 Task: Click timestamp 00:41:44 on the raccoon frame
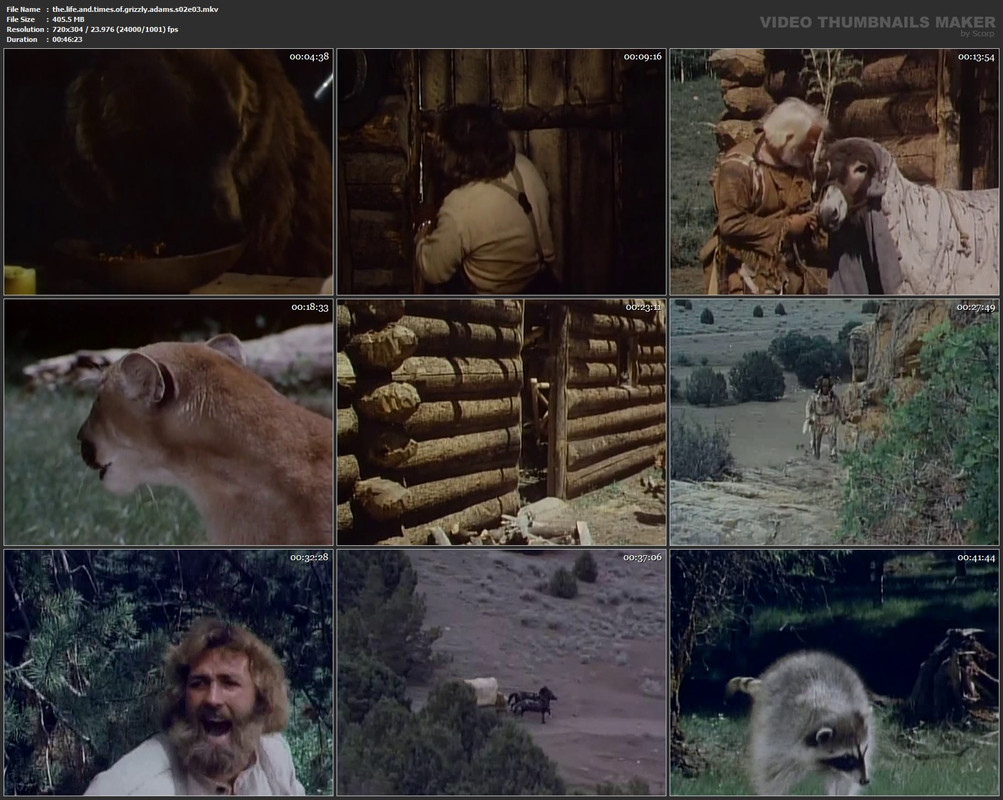pyautogui.click(x=976, y=557)
